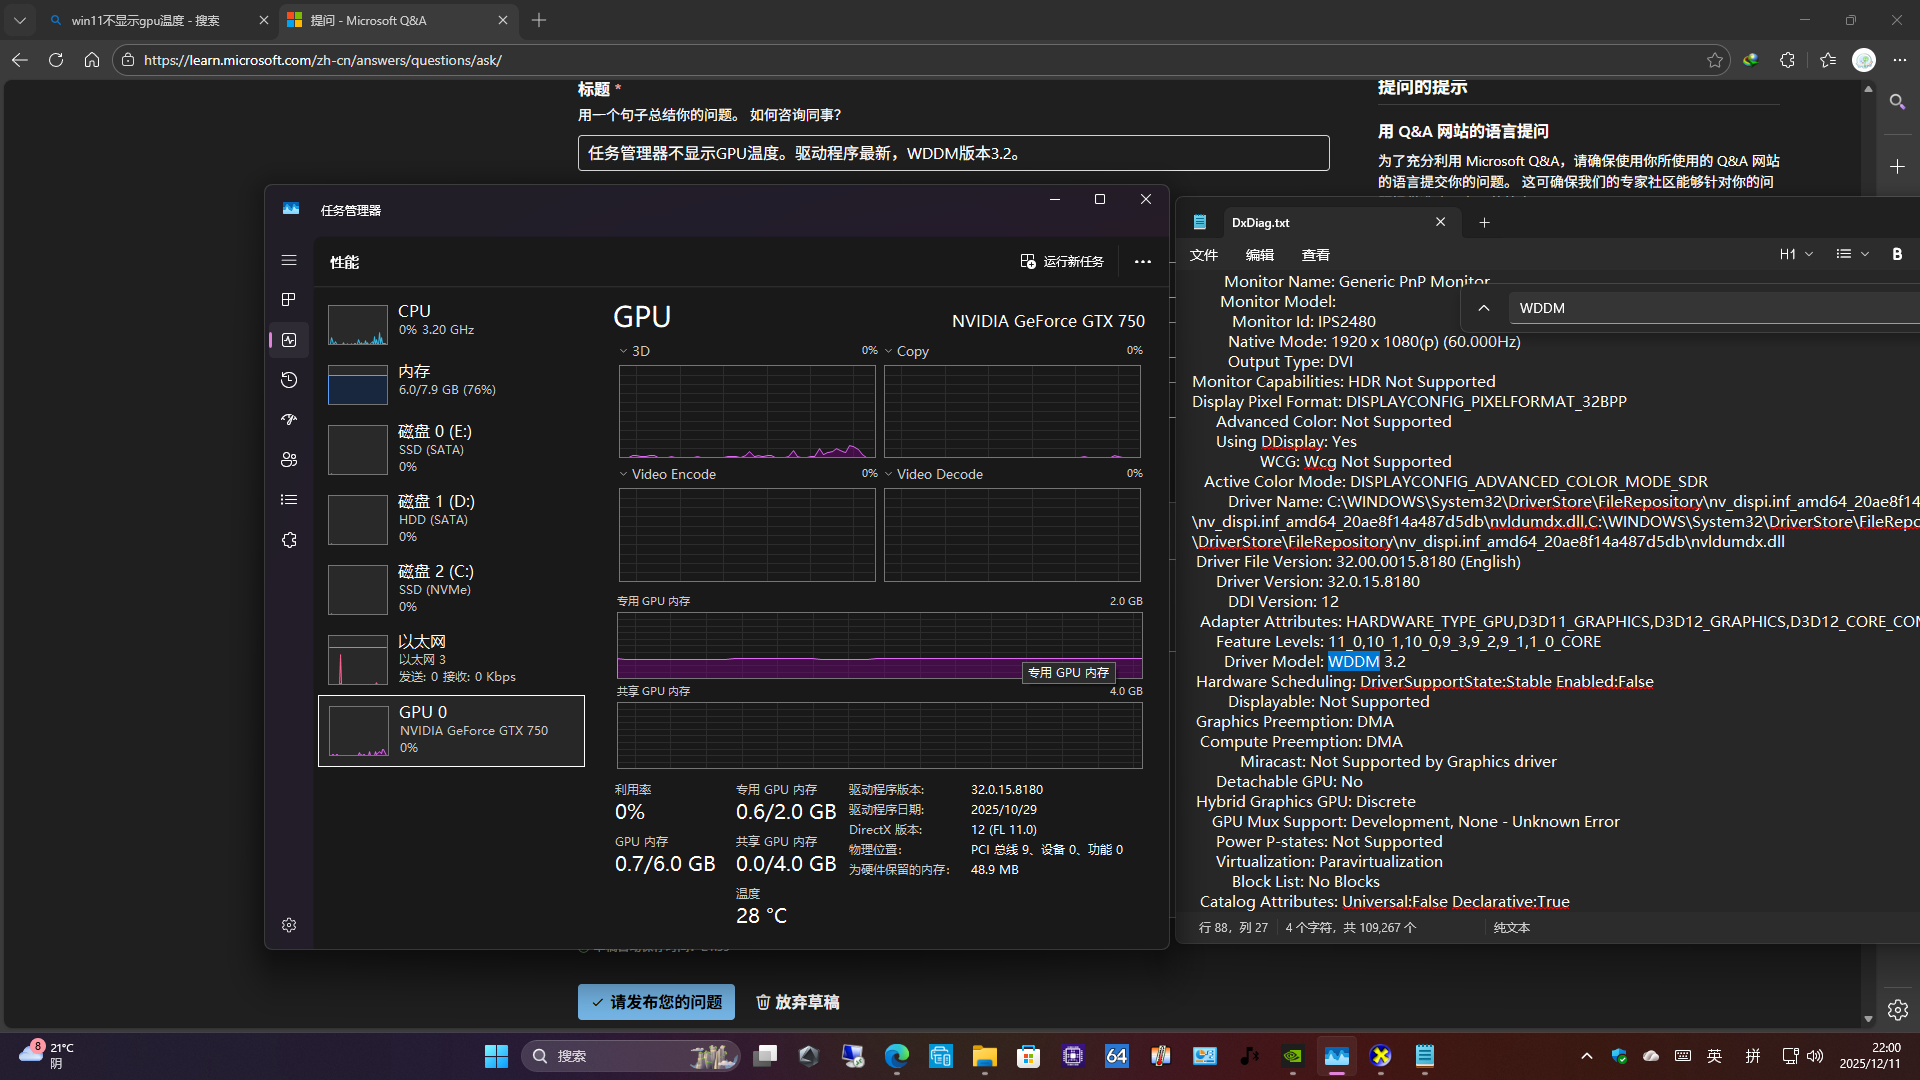
Task: Click the 放弃草稿 discard draft button
Action: [x=797, y=1002]
